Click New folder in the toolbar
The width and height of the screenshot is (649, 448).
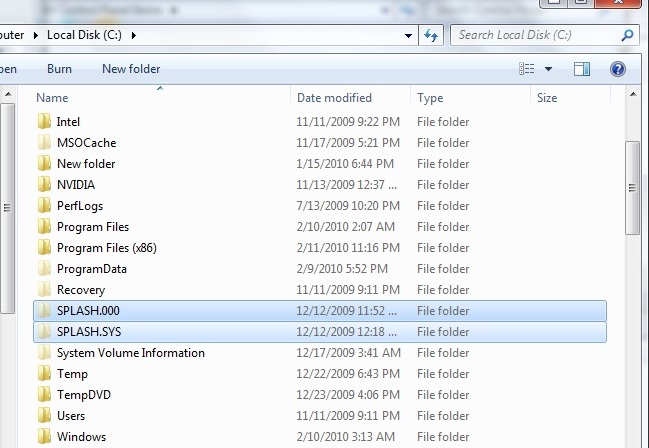tap(131, 69)
